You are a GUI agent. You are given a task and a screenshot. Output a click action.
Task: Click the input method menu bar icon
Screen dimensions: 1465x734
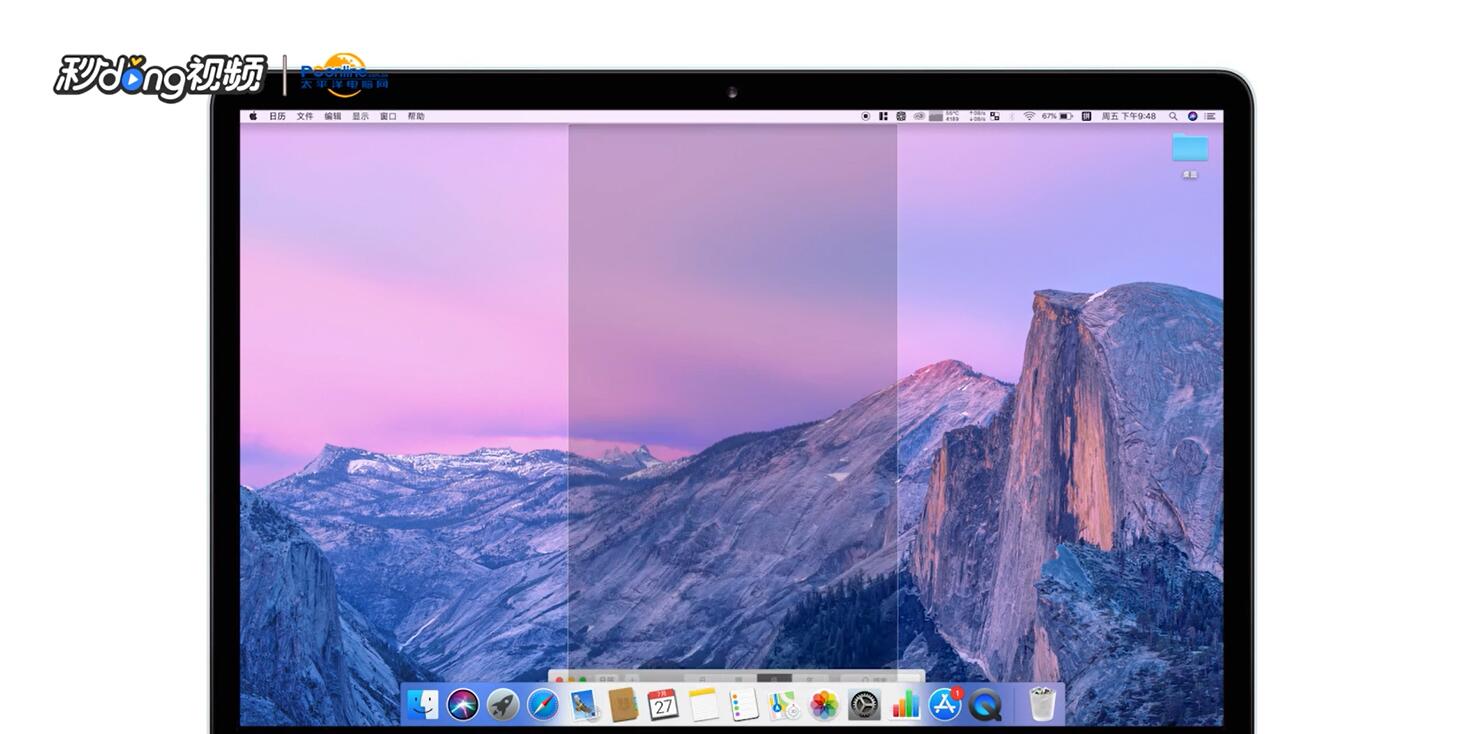click(1086, 116)
